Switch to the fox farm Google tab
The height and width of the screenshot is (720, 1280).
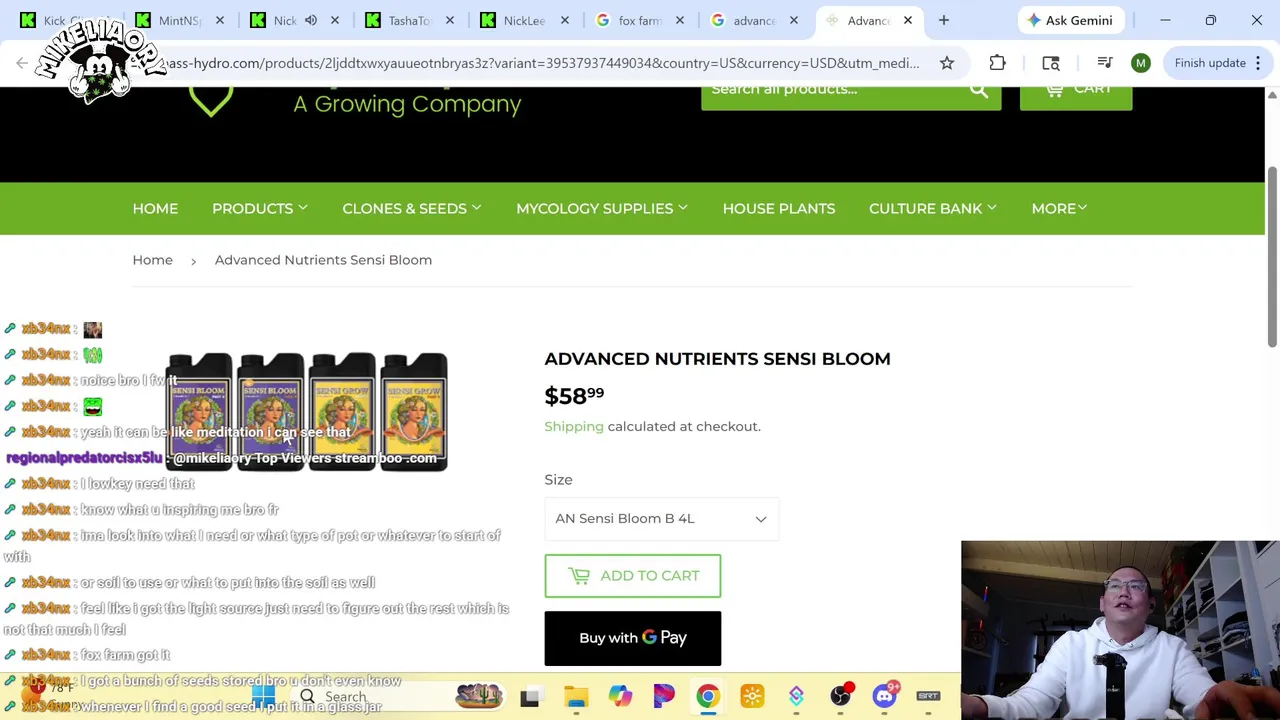coord(638,20)
